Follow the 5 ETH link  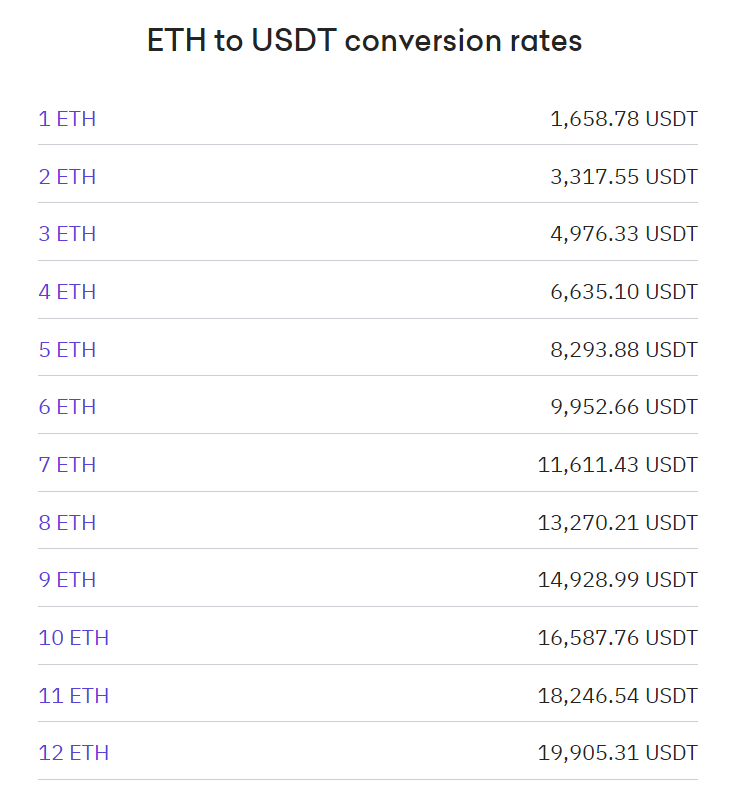[67, 350]
